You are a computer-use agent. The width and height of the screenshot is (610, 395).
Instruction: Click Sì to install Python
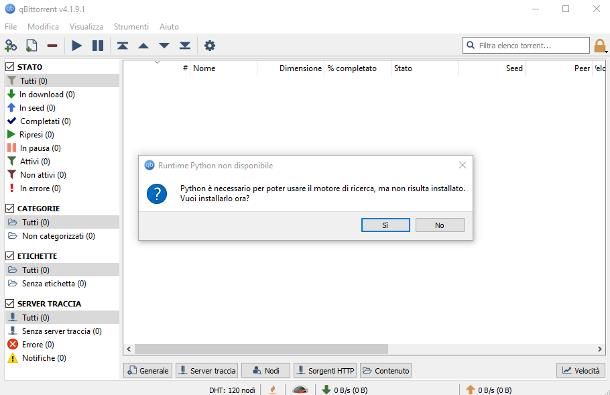[x=385, y=225]
